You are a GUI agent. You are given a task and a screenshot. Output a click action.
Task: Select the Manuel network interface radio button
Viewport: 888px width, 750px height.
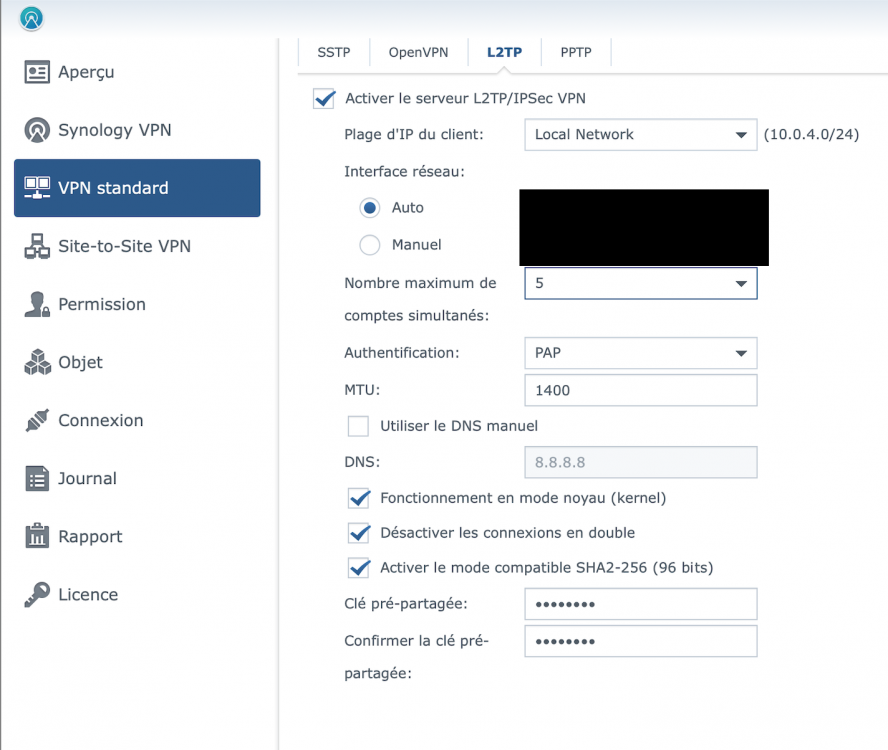pos(370,245)
